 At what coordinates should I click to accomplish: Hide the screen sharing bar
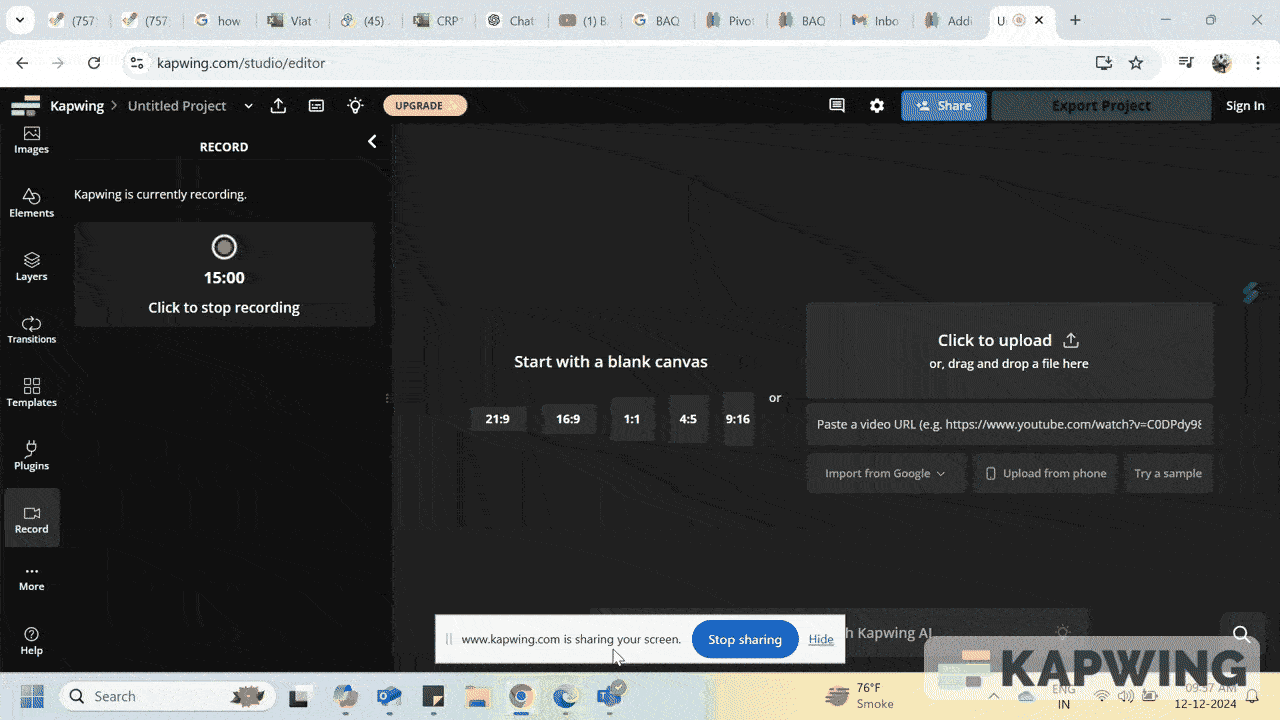pos(821,639)
